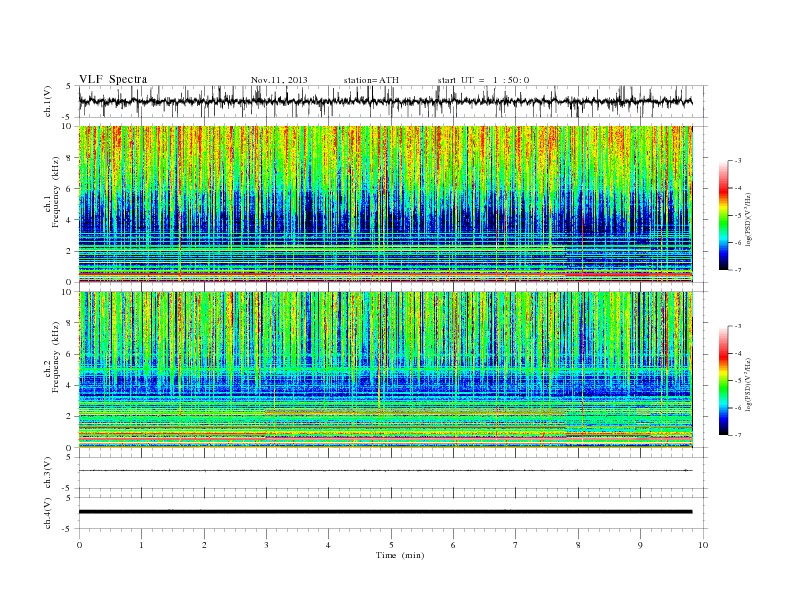Click the "station=ATH" header label

pos(371,80)
